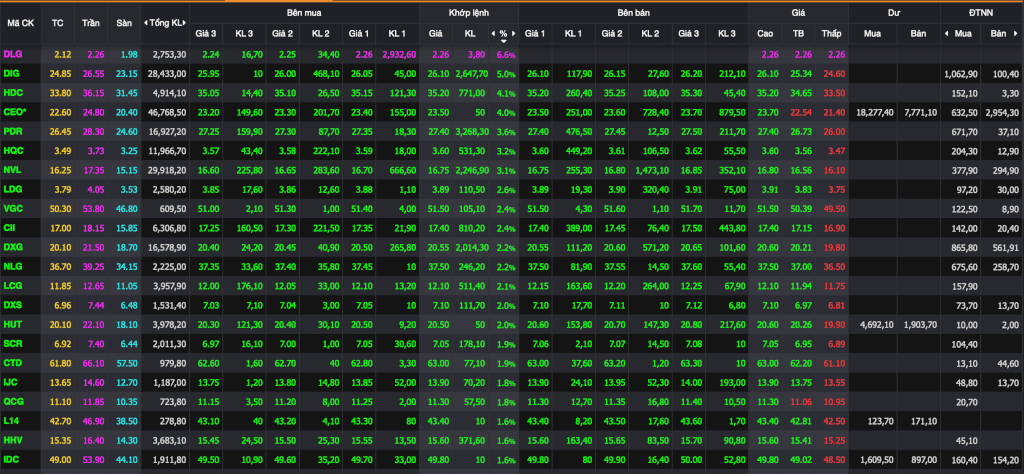Choose the L14 stock code

point(11,422)
